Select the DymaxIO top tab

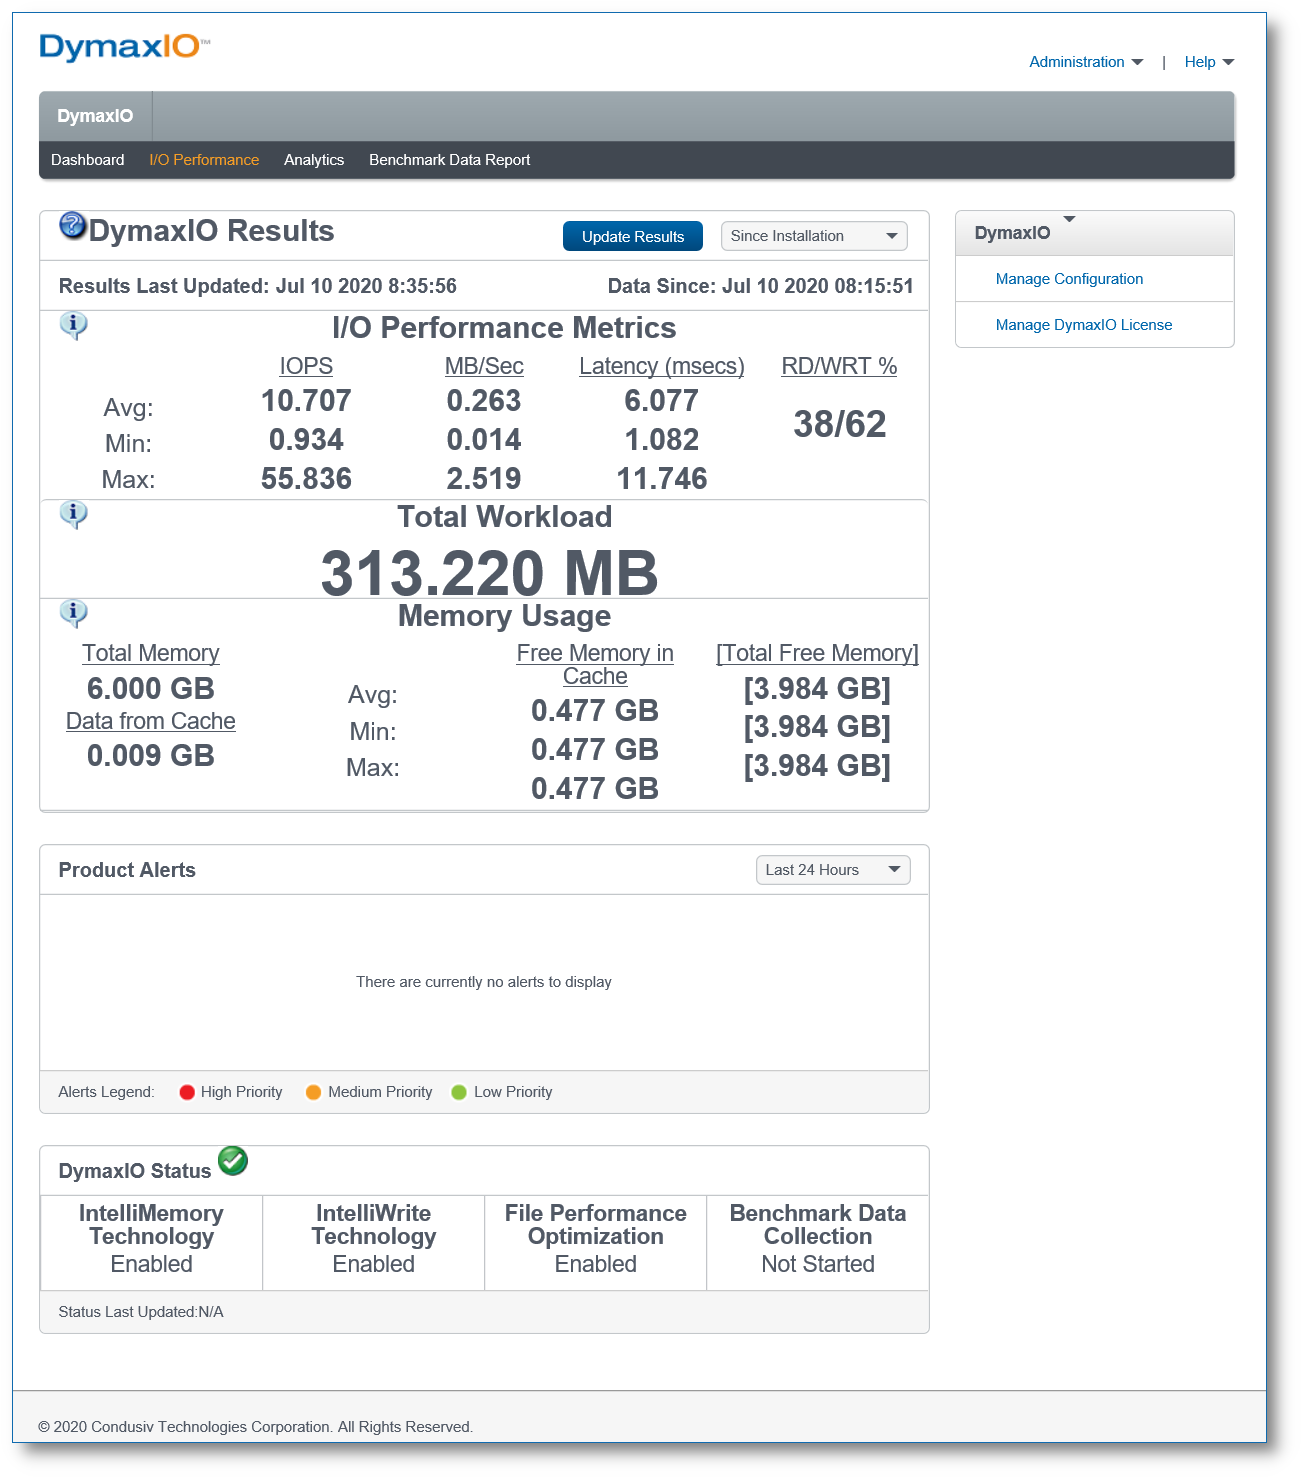(95, 116)
